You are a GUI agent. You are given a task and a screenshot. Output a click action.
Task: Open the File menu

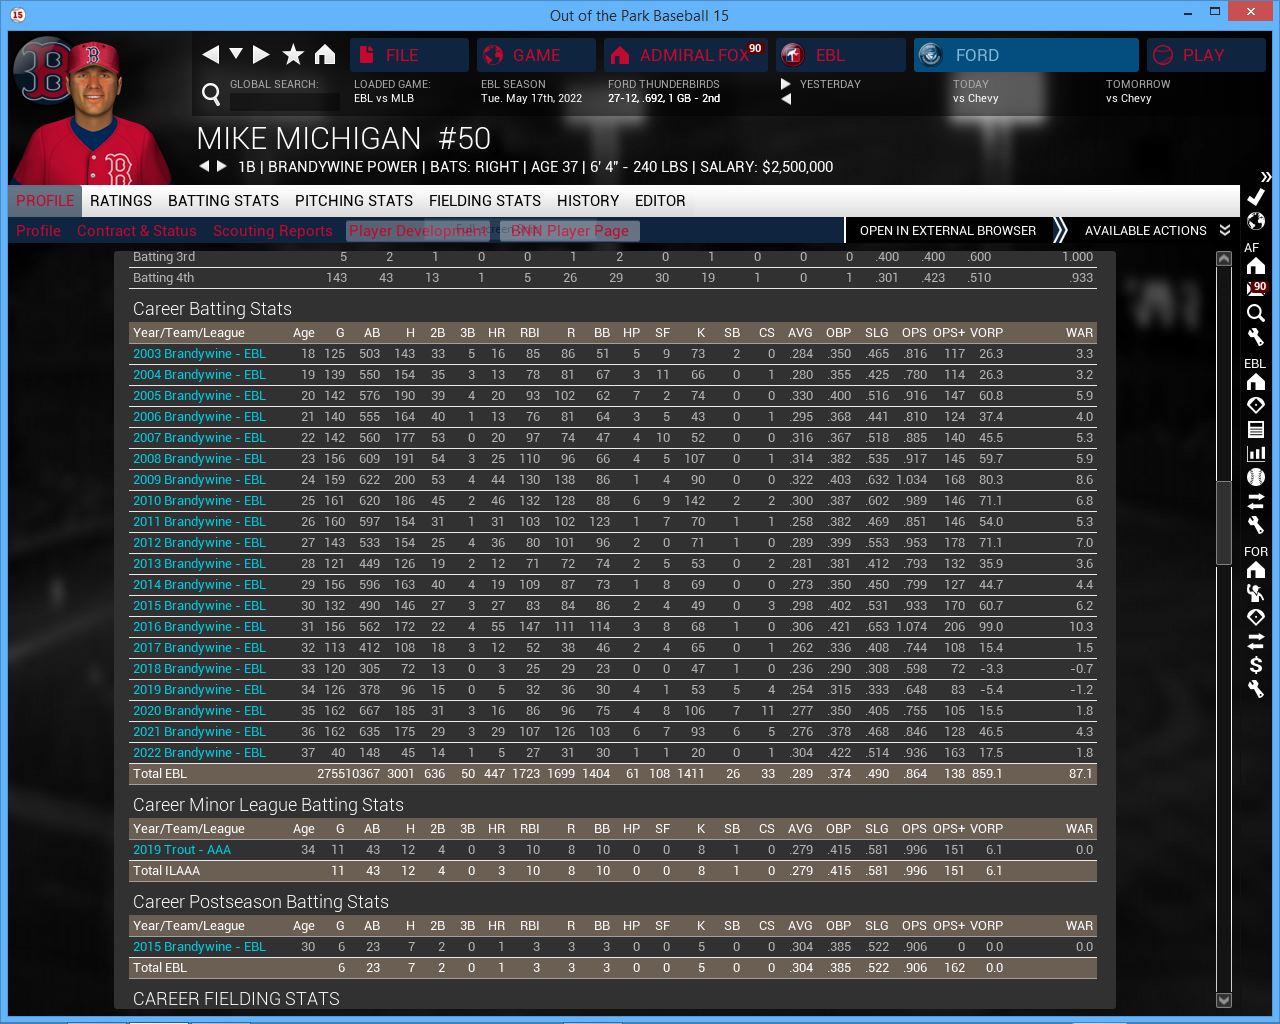(409, 55)
